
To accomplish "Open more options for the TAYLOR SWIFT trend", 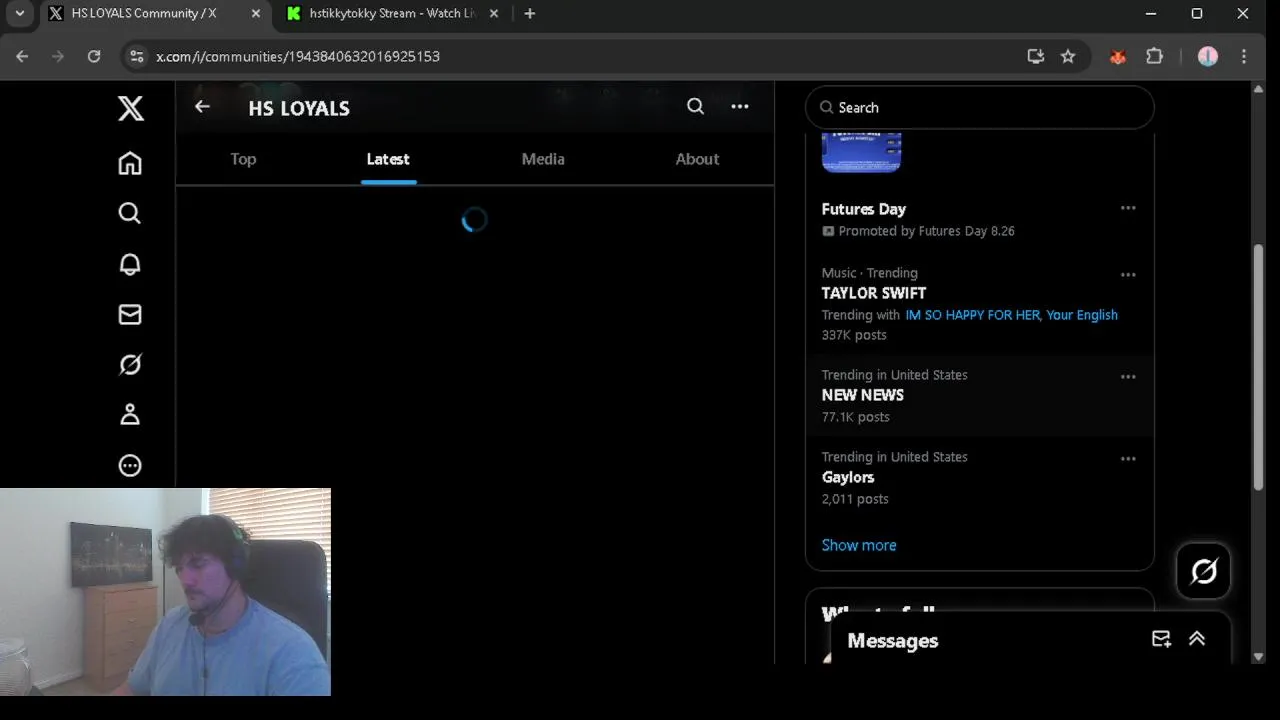I will click(x=1128, y=274).
